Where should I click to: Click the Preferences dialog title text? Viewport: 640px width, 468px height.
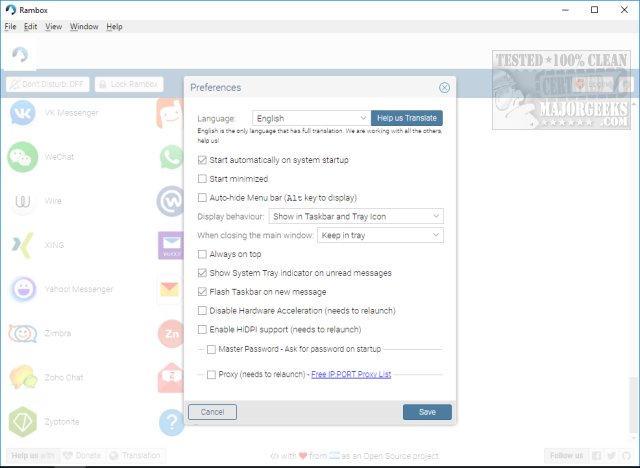click(216, 88)
